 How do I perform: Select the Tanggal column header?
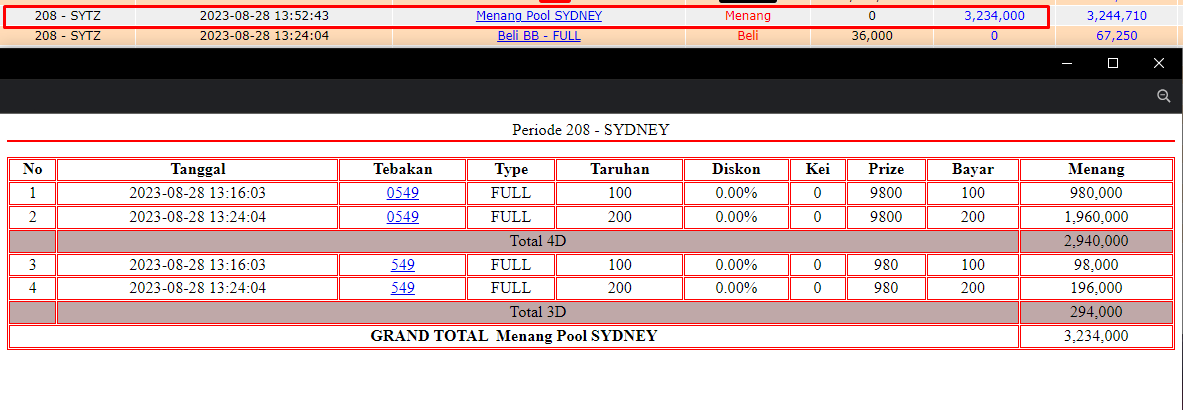click(198, 170)
